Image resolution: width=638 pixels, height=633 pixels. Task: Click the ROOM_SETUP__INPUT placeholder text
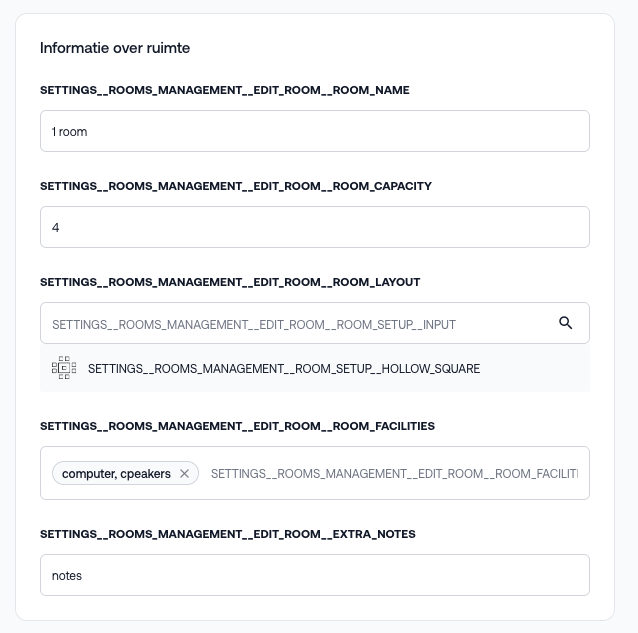(x=254, y=324)
